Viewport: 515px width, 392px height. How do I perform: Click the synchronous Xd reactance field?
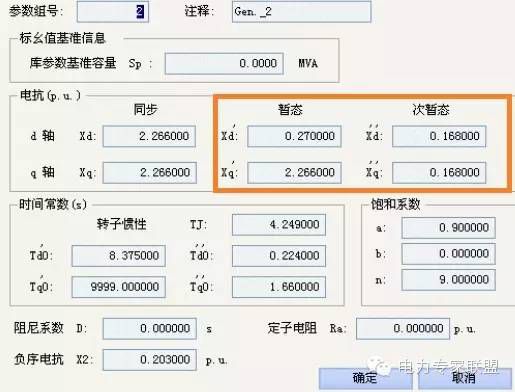pyautogui.click(x=149, y=136)
